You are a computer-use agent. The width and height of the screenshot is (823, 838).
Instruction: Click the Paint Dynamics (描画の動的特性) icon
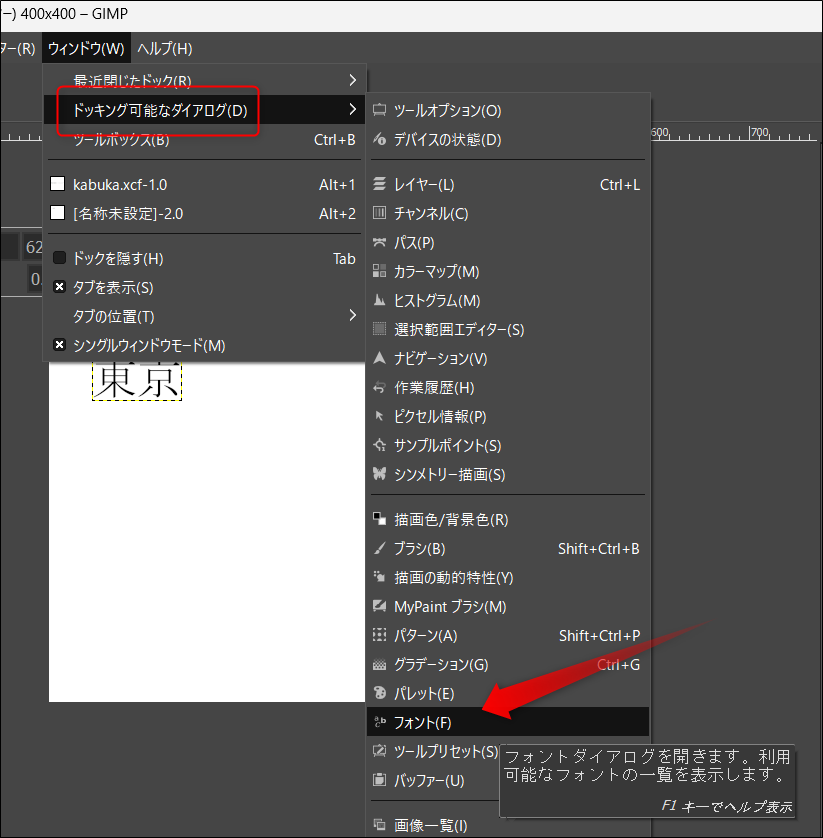(x=379, y=577)
